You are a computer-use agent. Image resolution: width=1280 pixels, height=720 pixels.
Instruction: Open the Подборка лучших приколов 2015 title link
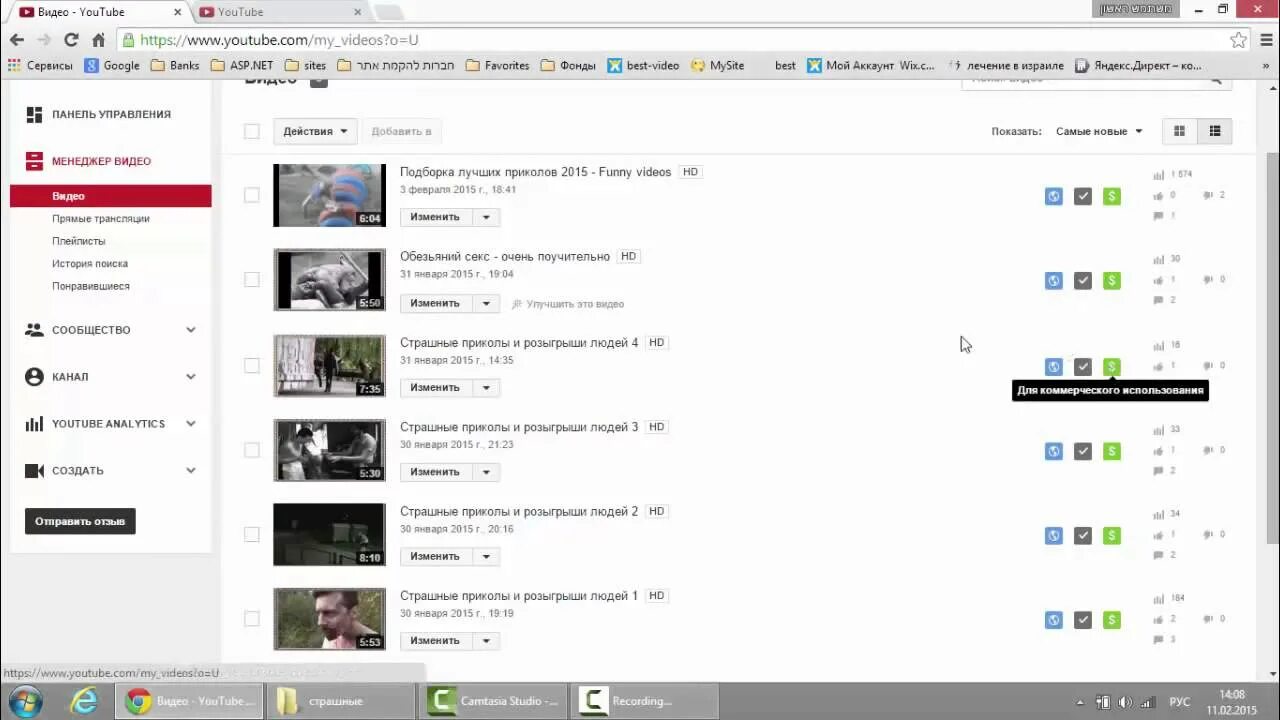pyautogui.click(x=535, y=172)
